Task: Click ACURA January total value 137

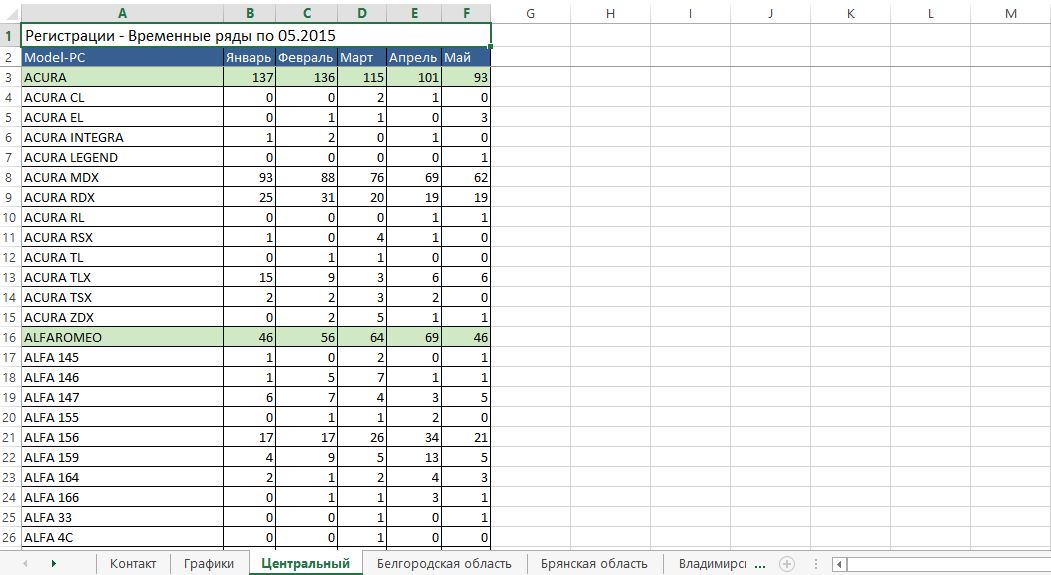Action: (x=249, y=77)
